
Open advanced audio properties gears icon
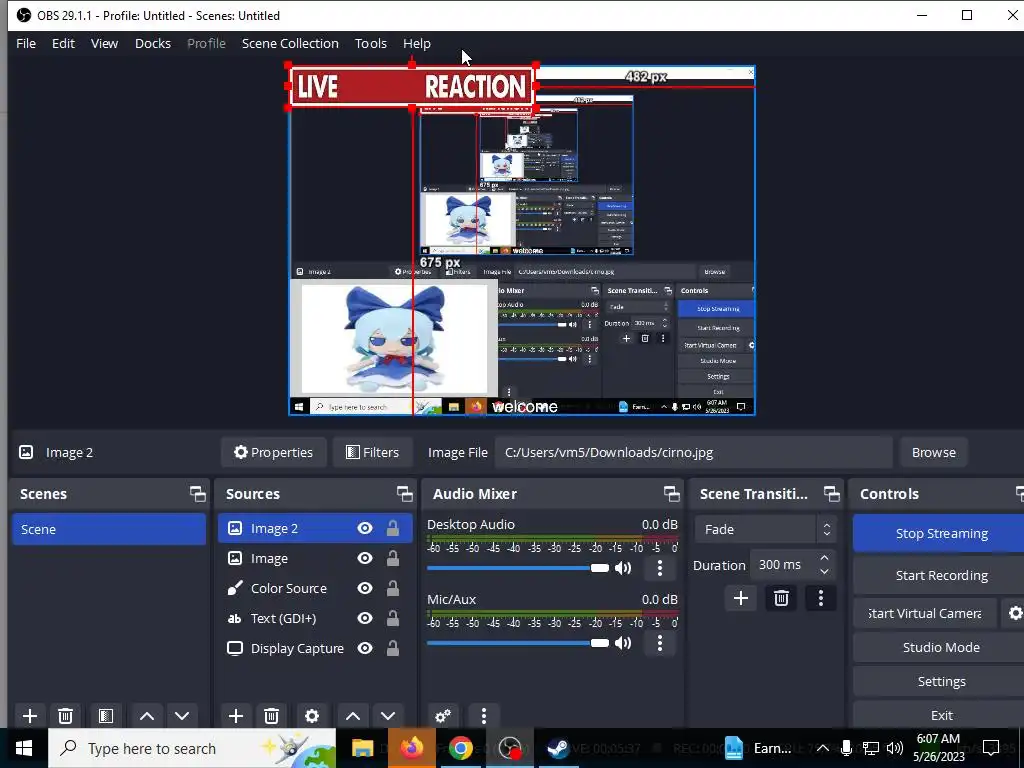click(443, 716)
